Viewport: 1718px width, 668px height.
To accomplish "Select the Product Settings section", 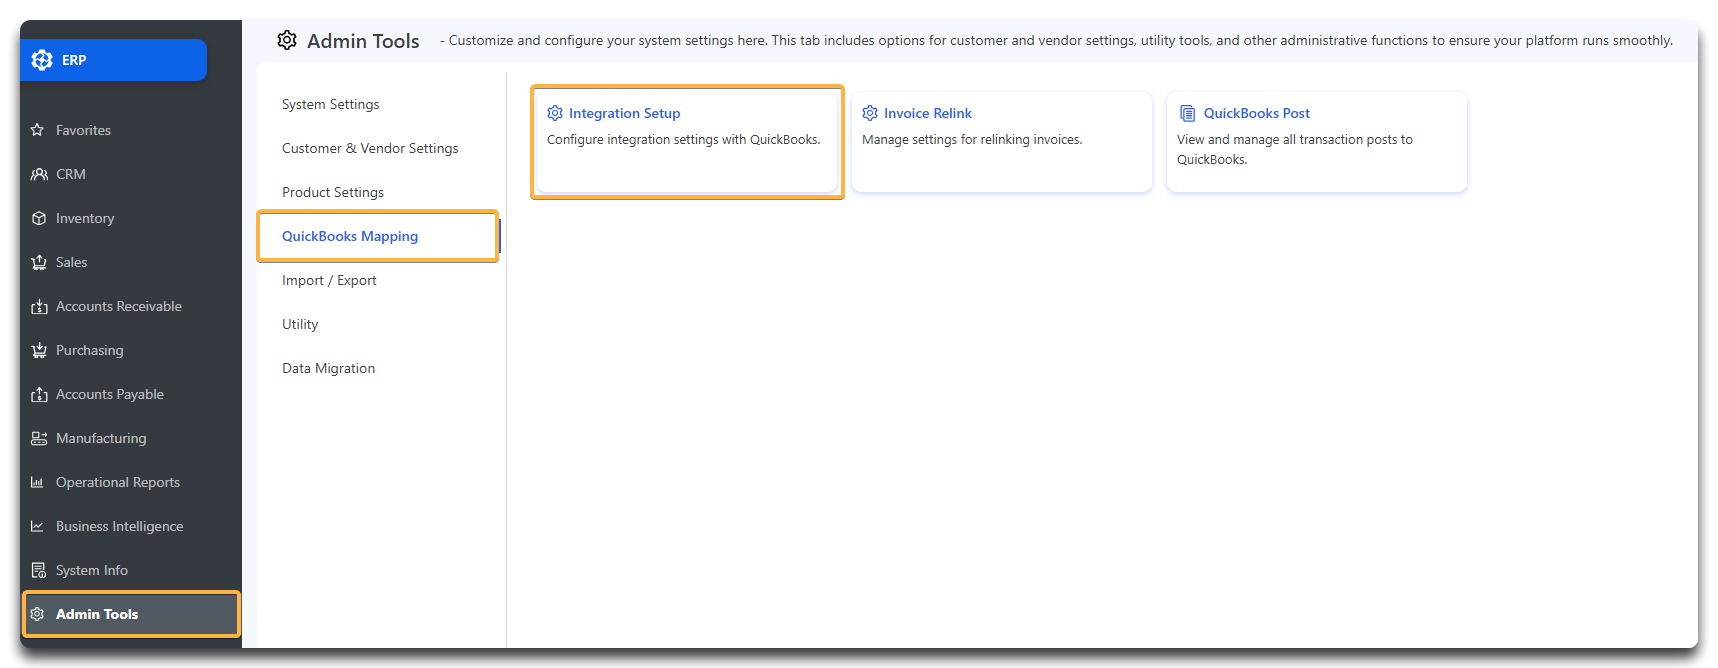I will tap(333, 192).
